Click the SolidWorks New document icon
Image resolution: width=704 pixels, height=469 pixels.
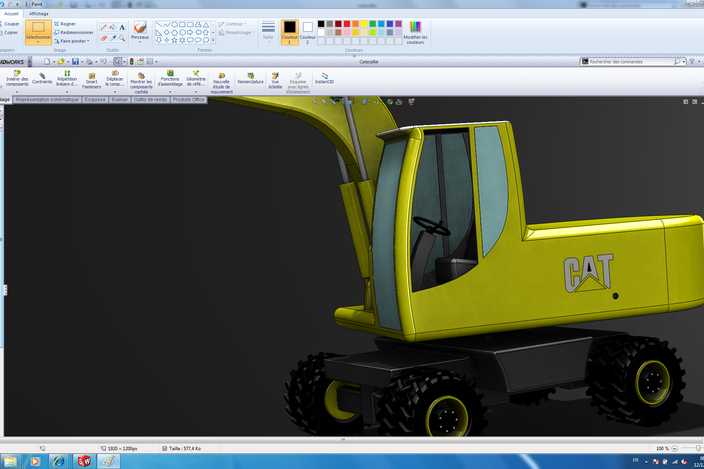tap(47, 61)
